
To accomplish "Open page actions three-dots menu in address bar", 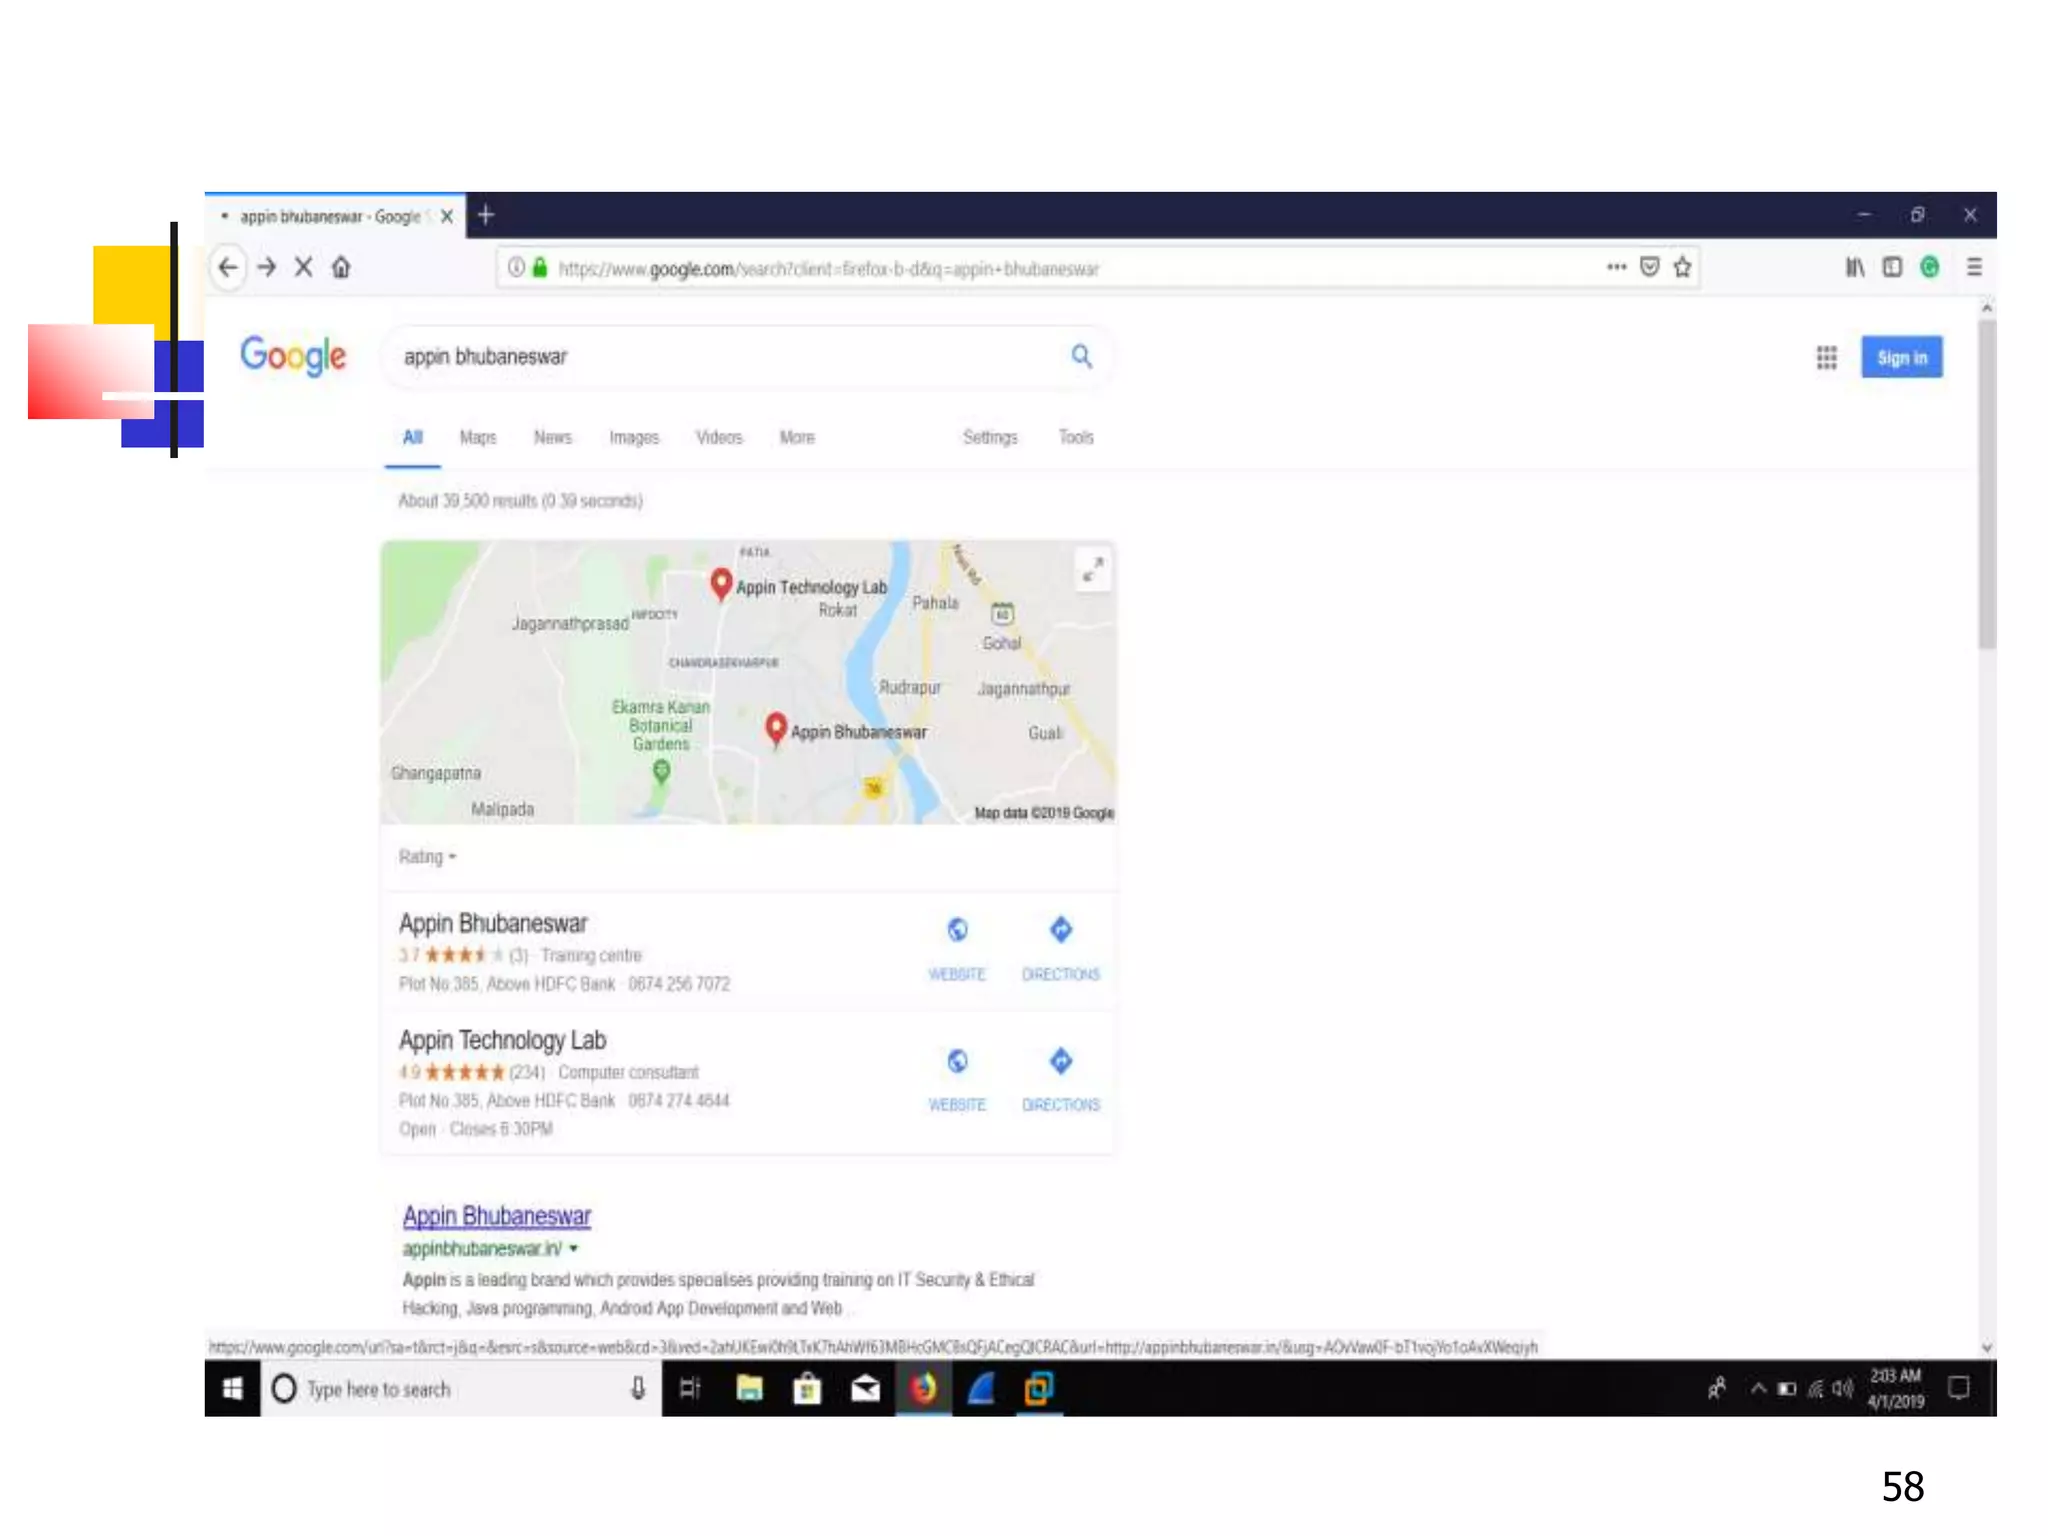I will [1616, 267].
